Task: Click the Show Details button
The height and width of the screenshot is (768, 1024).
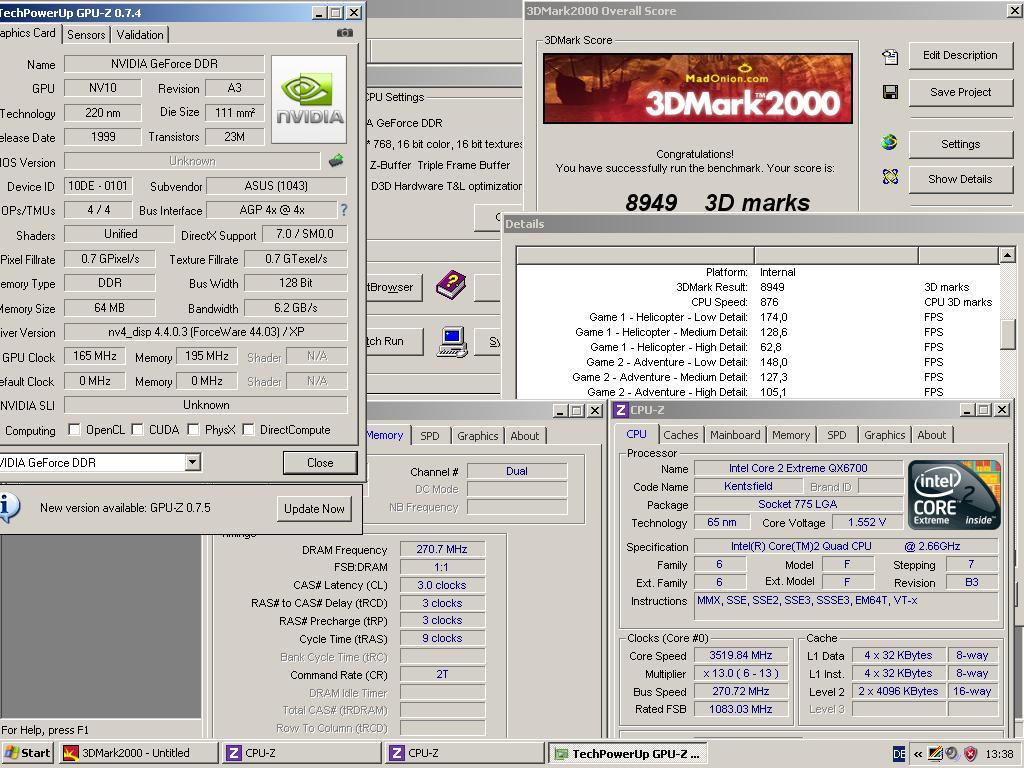Action: (960, 179)
